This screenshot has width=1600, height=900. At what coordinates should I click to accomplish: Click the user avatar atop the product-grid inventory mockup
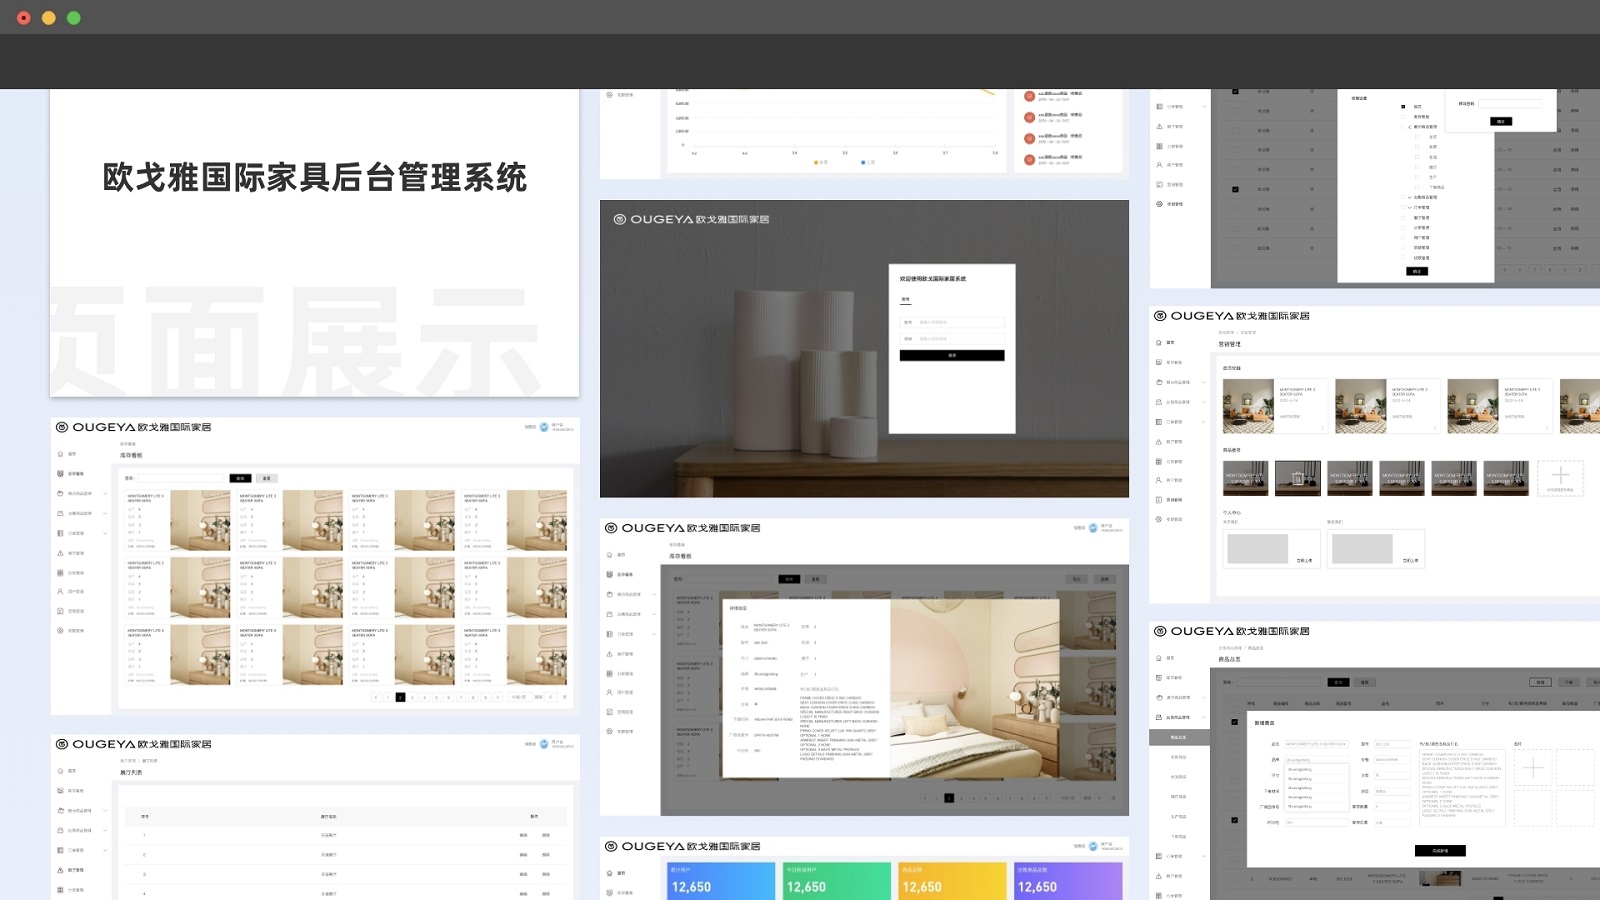coord(544,427)
